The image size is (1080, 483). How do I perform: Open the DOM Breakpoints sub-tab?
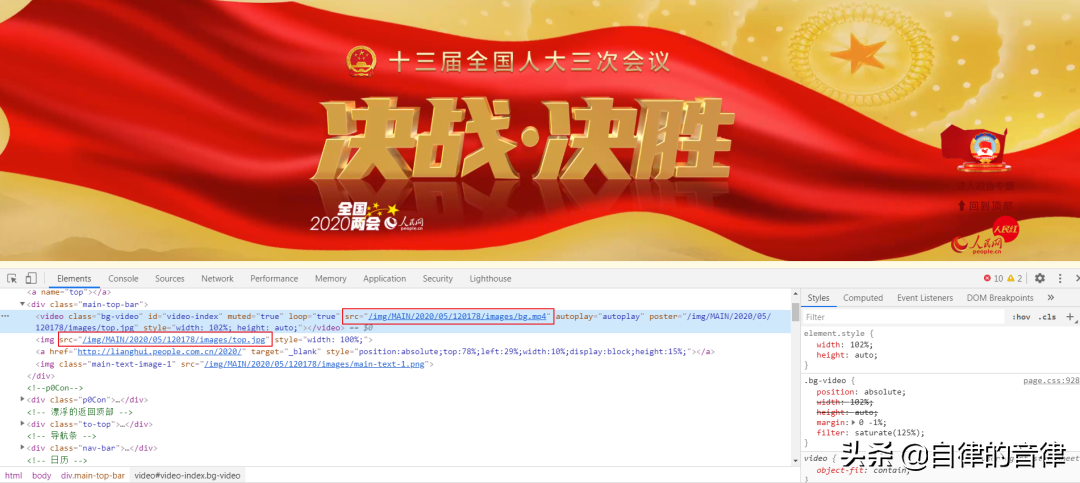pyautogui.click(x=1000, y=298)
